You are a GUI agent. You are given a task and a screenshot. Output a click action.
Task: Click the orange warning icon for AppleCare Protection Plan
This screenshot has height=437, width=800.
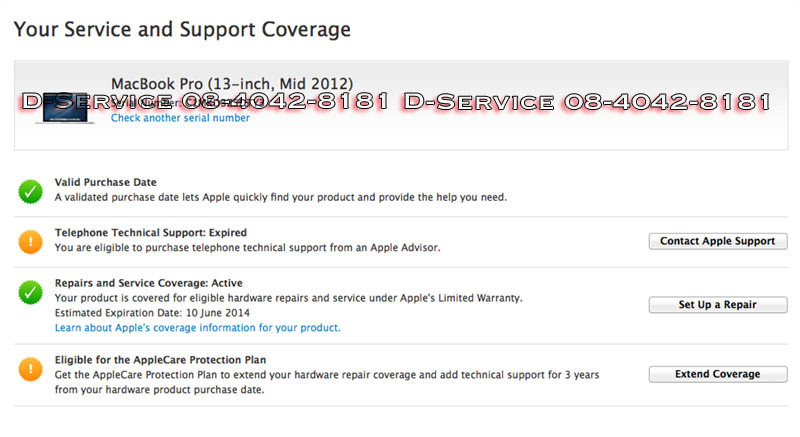coord(31,368)
